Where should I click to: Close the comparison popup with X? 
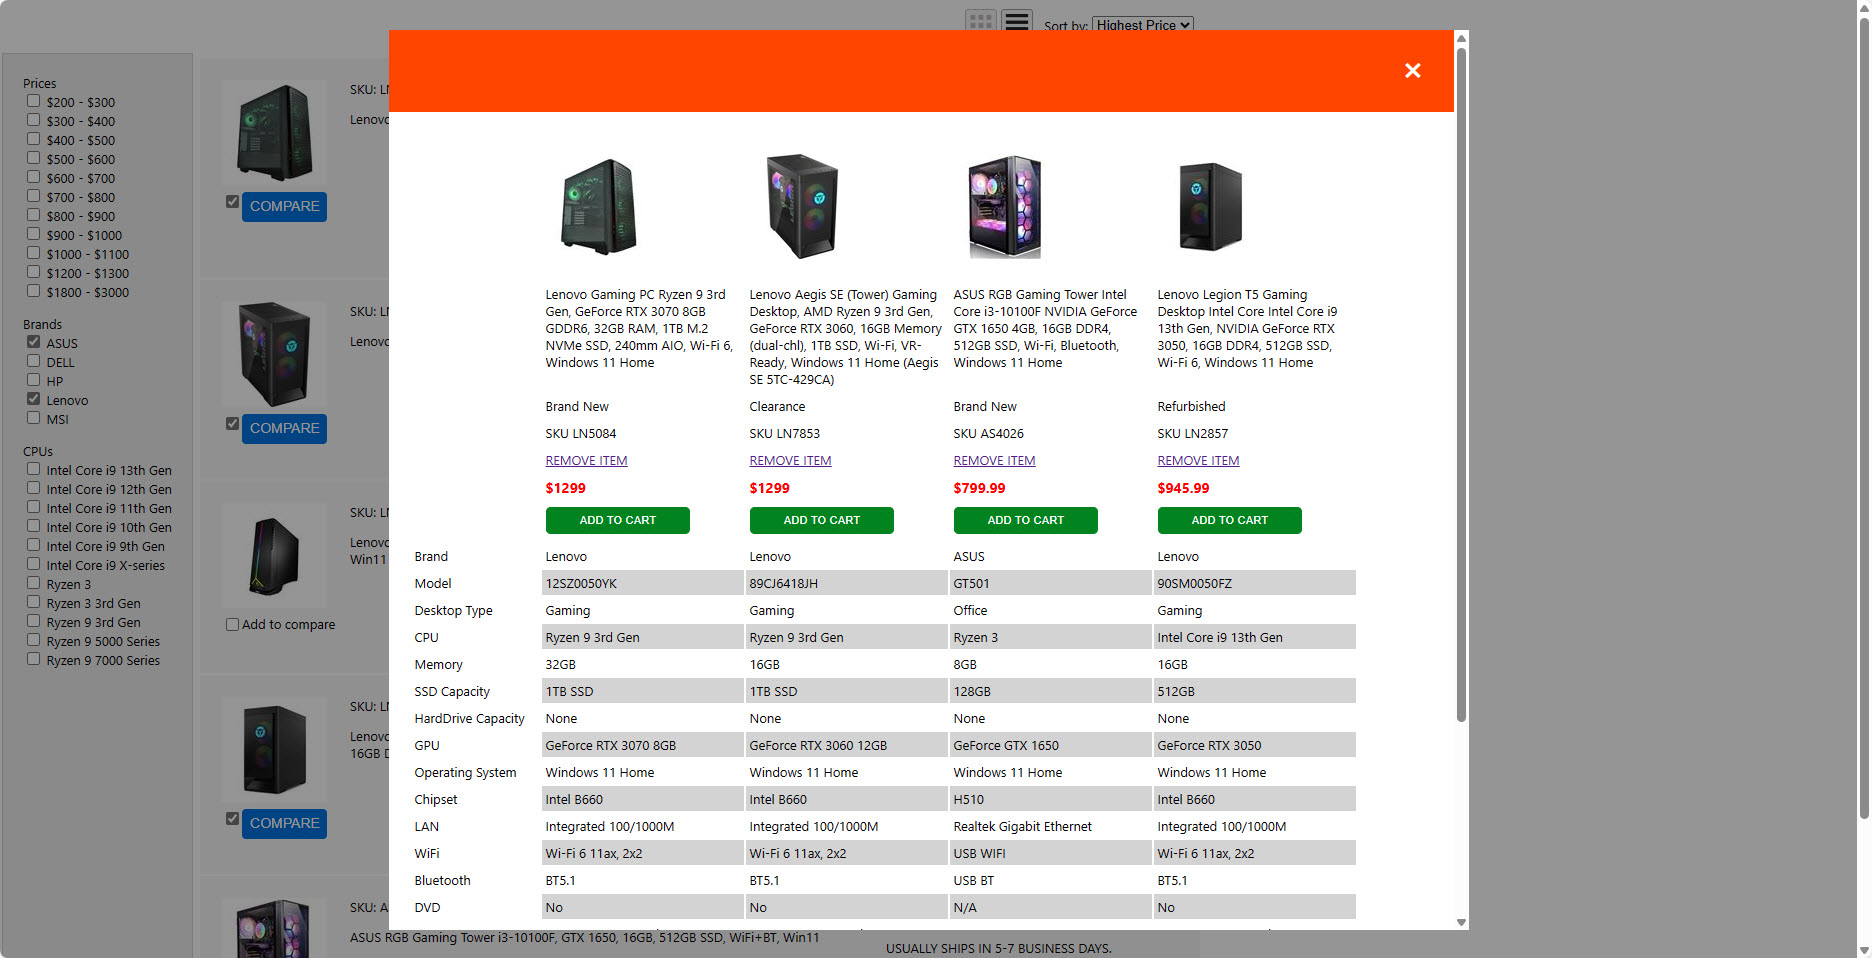1412,70
